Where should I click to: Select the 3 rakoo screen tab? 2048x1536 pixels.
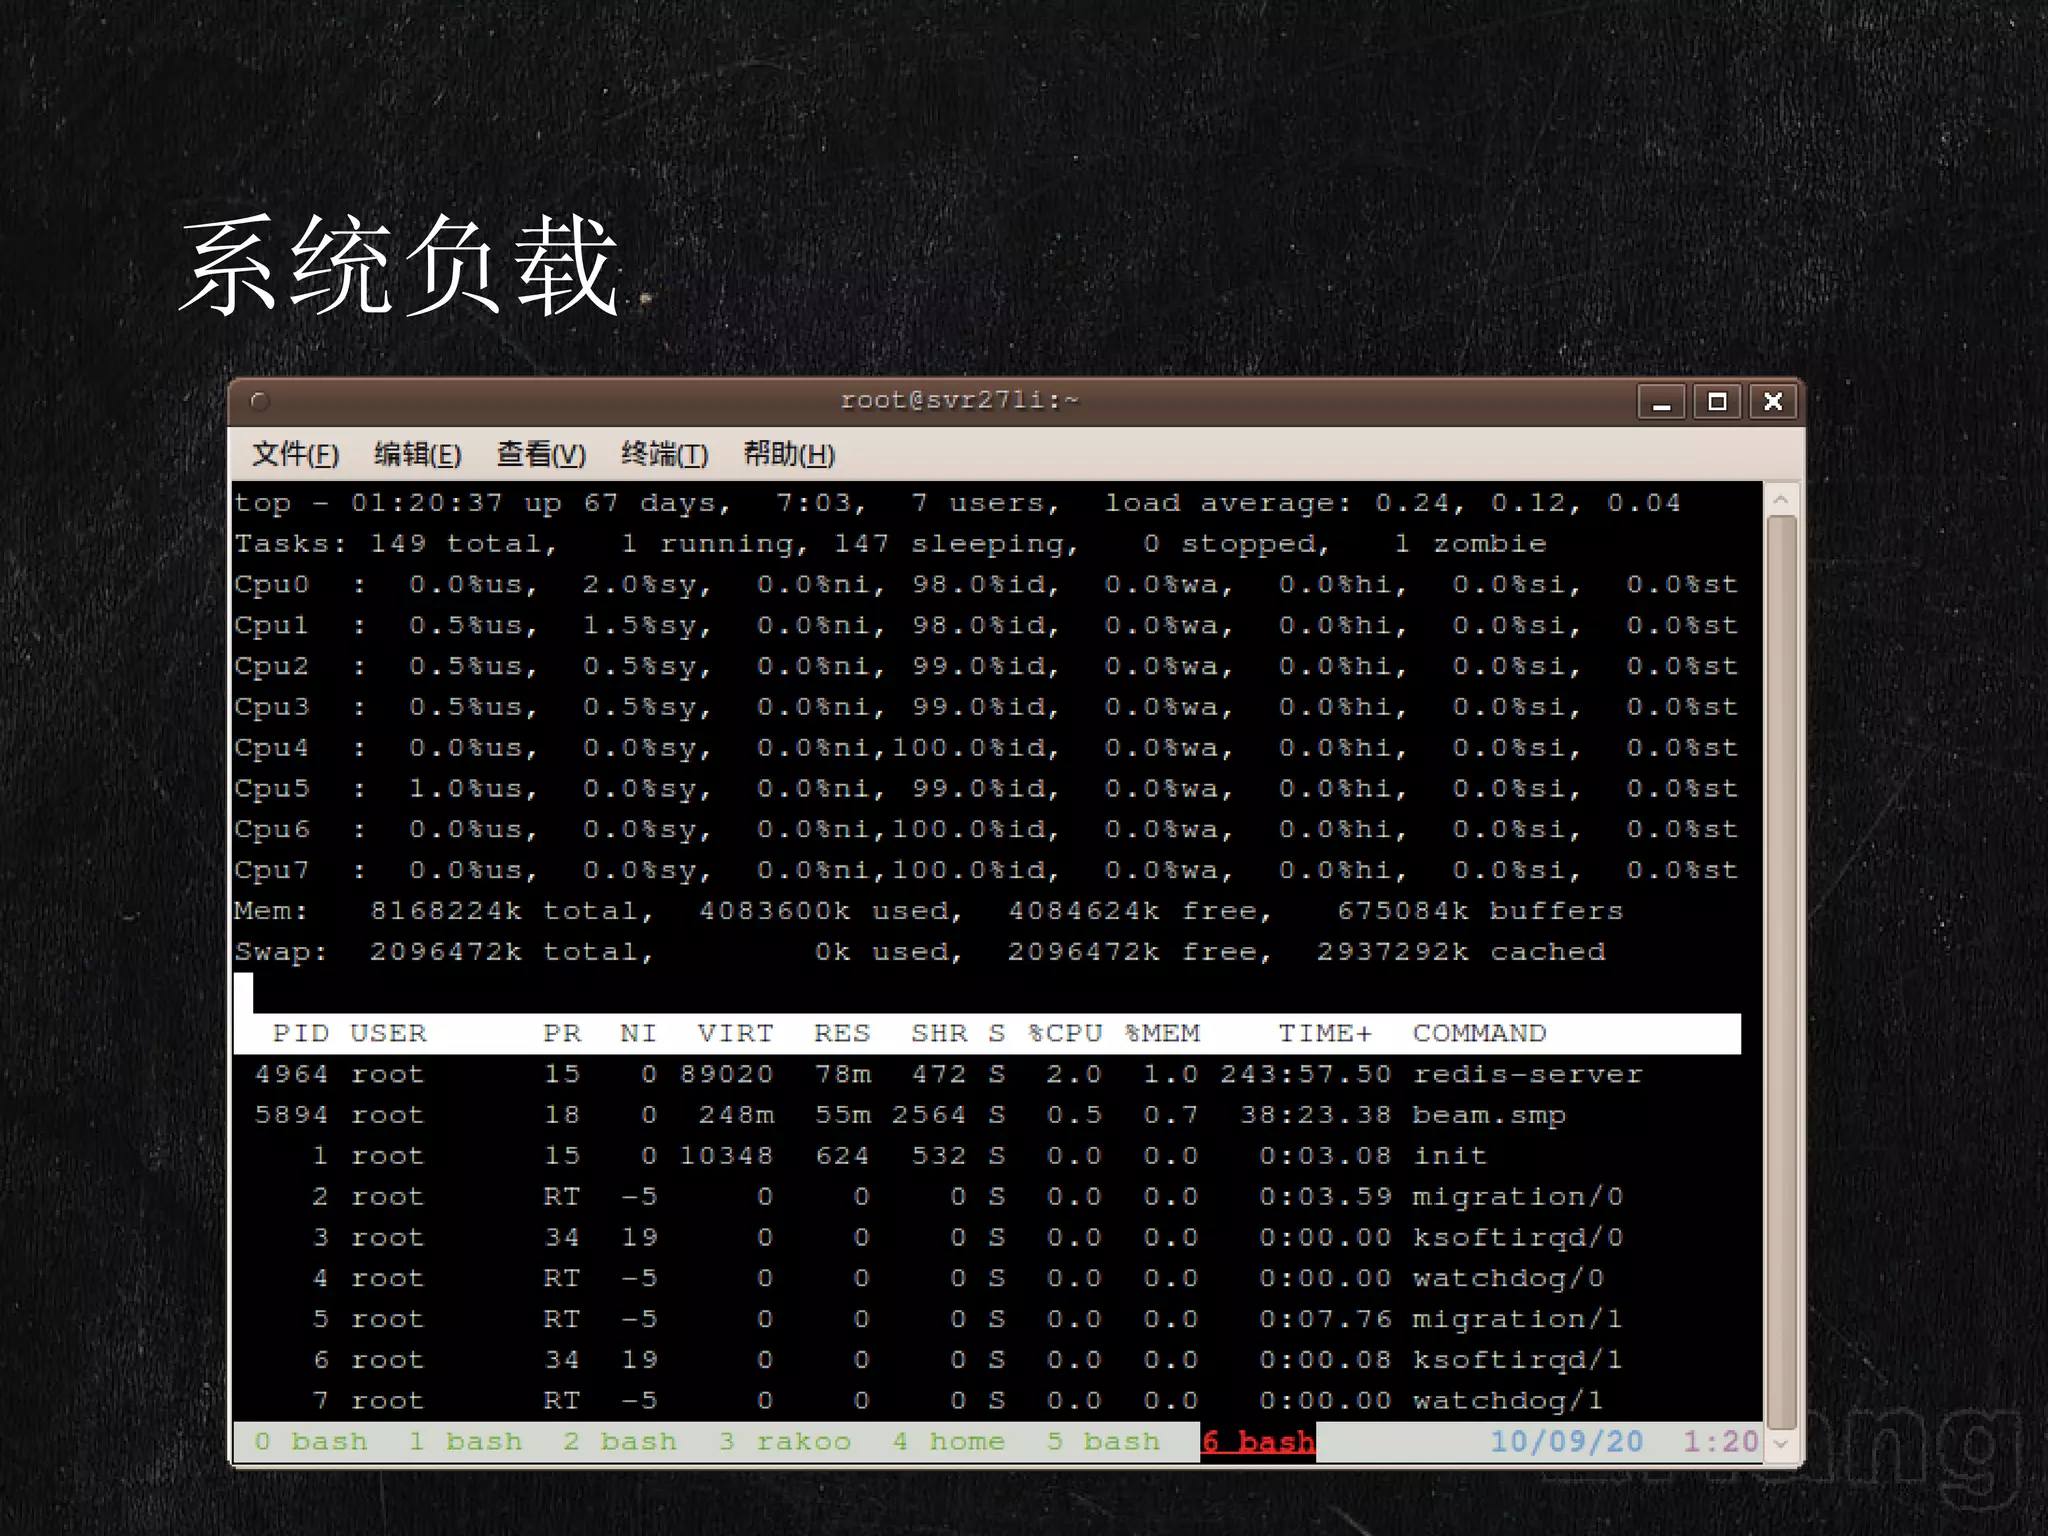point(785,1442)
